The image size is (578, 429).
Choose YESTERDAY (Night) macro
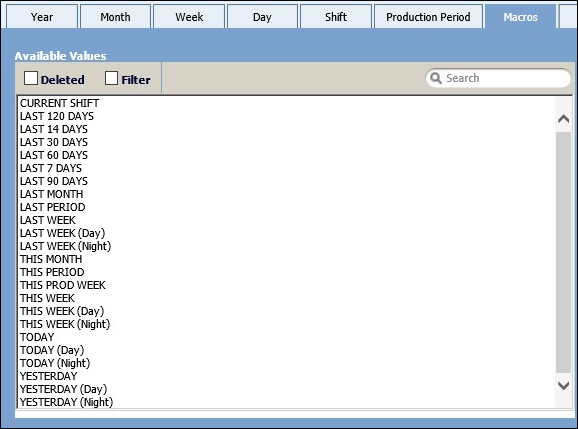(66, 402)
